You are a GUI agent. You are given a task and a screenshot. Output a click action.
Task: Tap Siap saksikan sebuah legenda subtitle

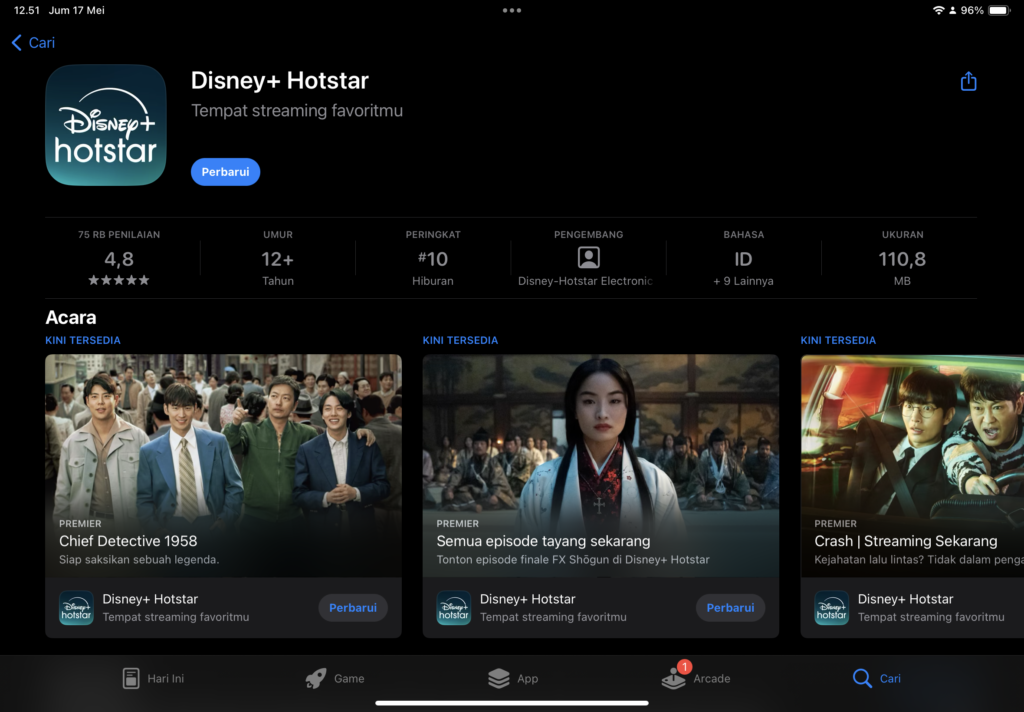[x=139, y=560]
